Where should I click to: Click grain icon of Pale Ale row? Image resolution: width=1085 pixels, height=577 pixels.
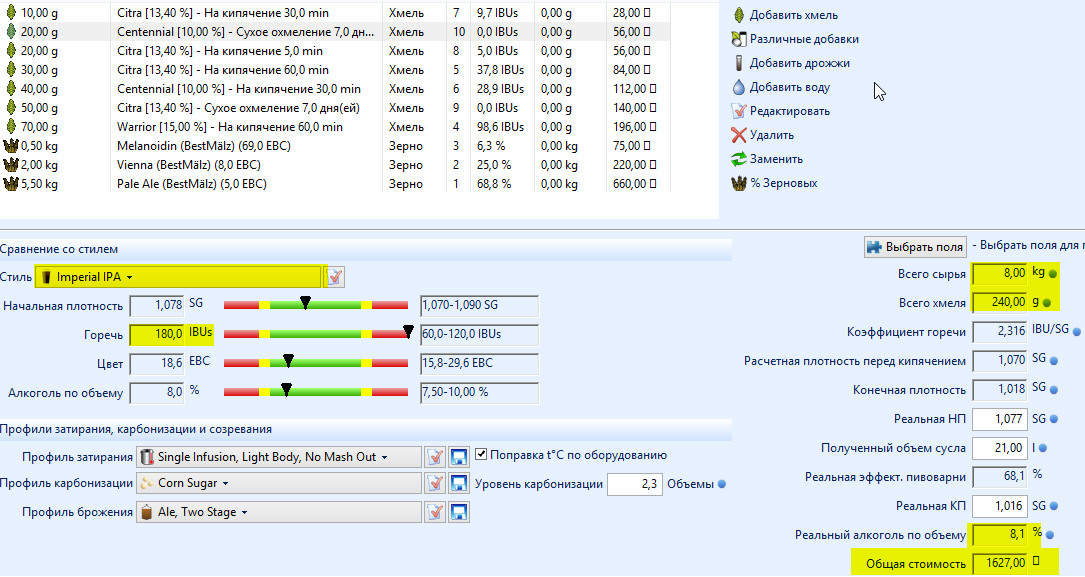pyautogui.click(x=10, y=184)
